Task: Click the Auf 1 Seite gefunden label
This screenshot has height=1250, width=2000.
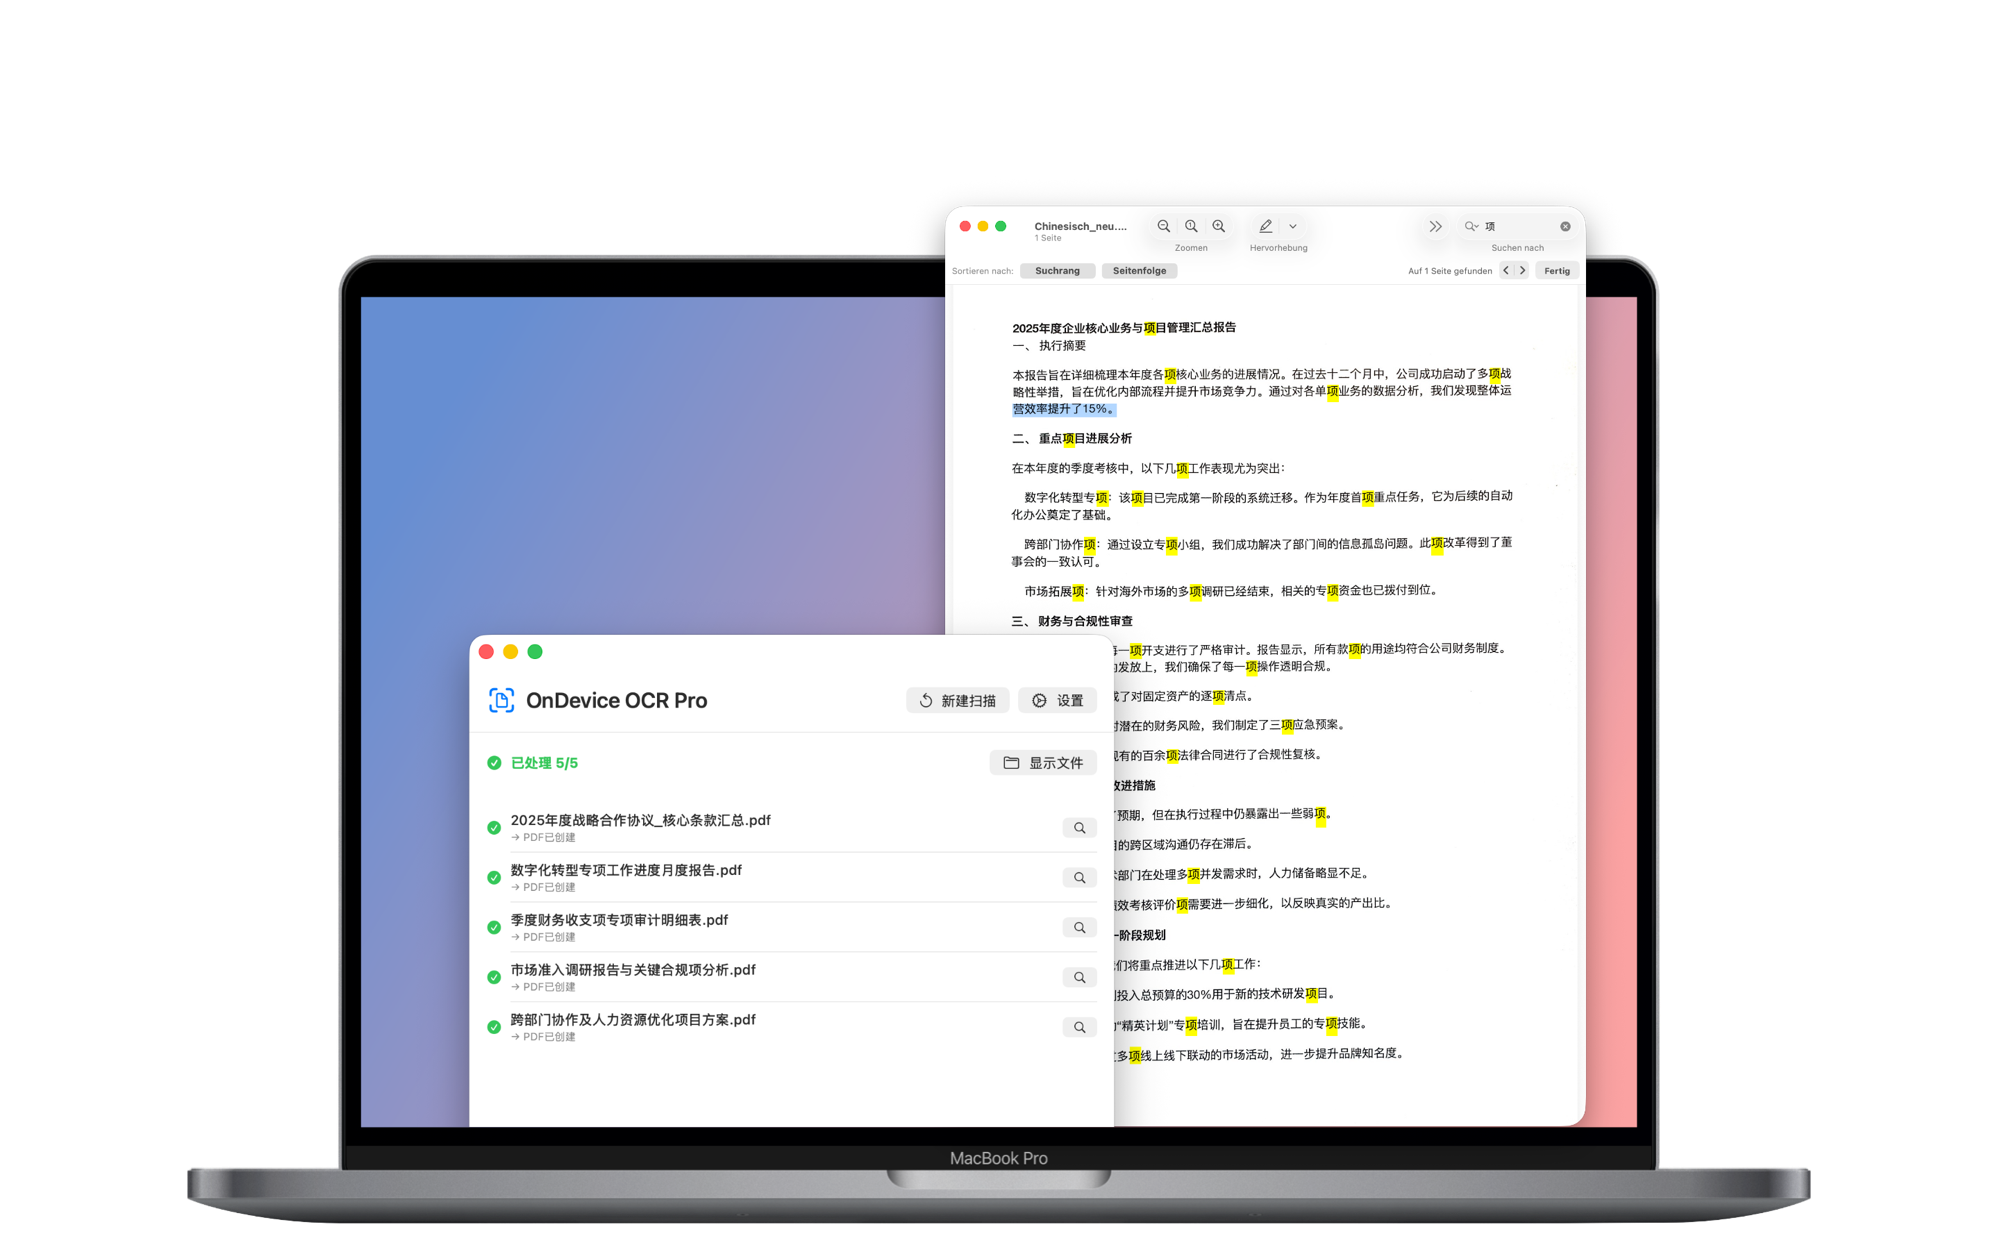Action: tap(1450, 271)
